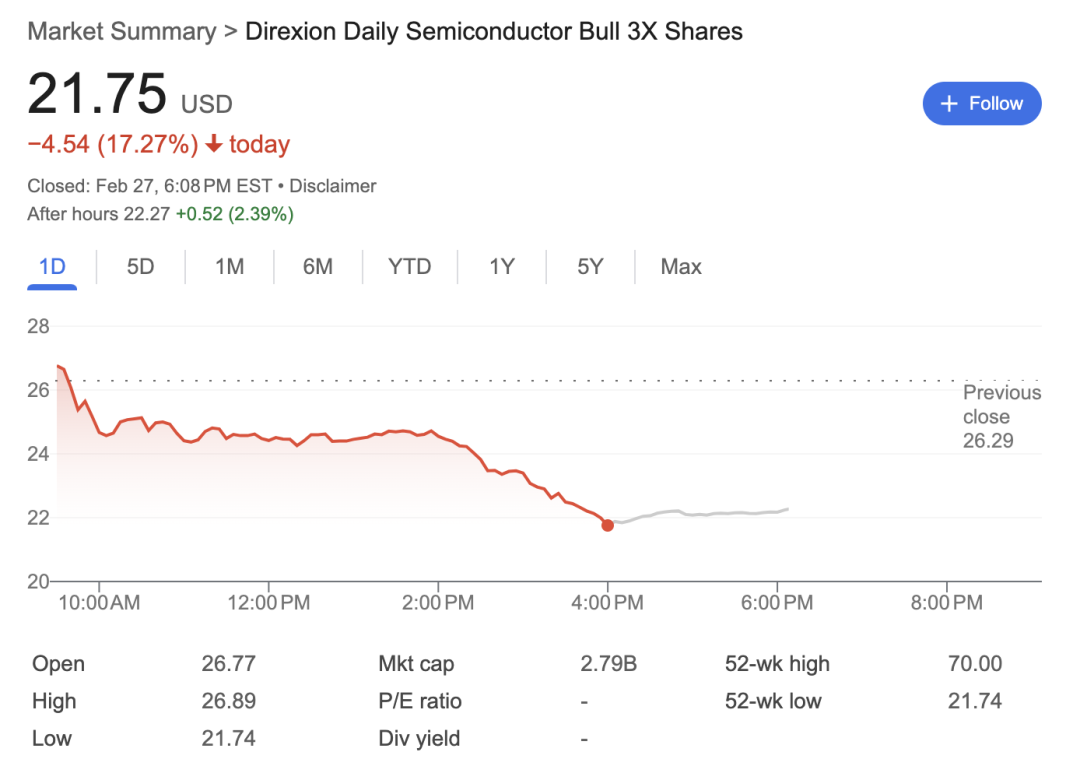The height and width of the screenshot is (766, 1080).
Task: Open the Disclaimer link
Action: 333,186
